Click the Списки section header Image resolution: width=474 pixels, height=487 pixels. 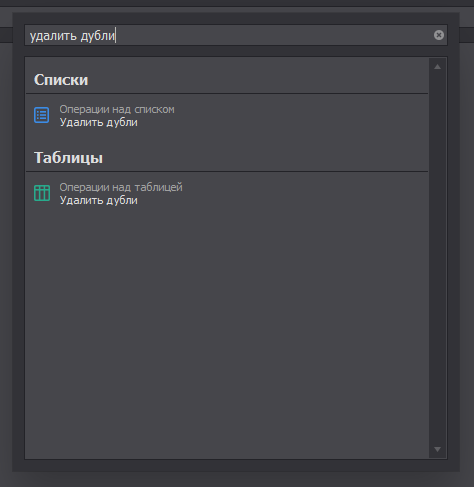click(61, 80)
